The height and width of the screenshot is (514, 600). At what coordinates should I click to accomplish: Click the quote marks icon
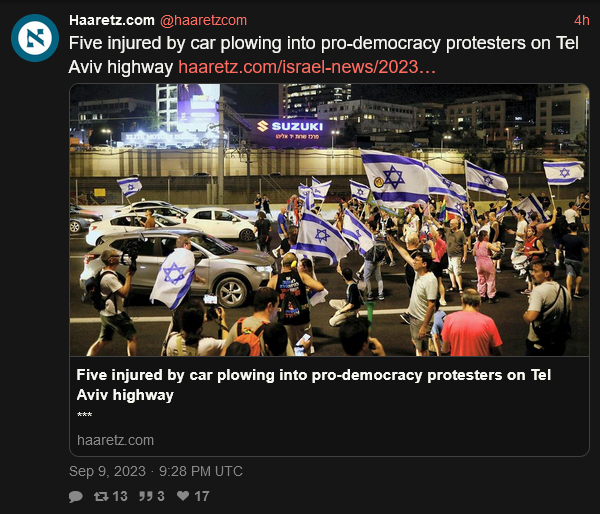[x=146, y=496]
